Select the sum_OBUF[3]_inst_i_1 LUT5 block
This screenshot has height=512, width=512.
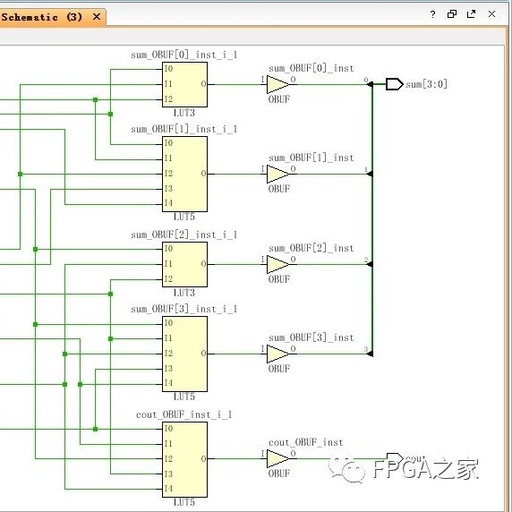click(x=185, y=354)
